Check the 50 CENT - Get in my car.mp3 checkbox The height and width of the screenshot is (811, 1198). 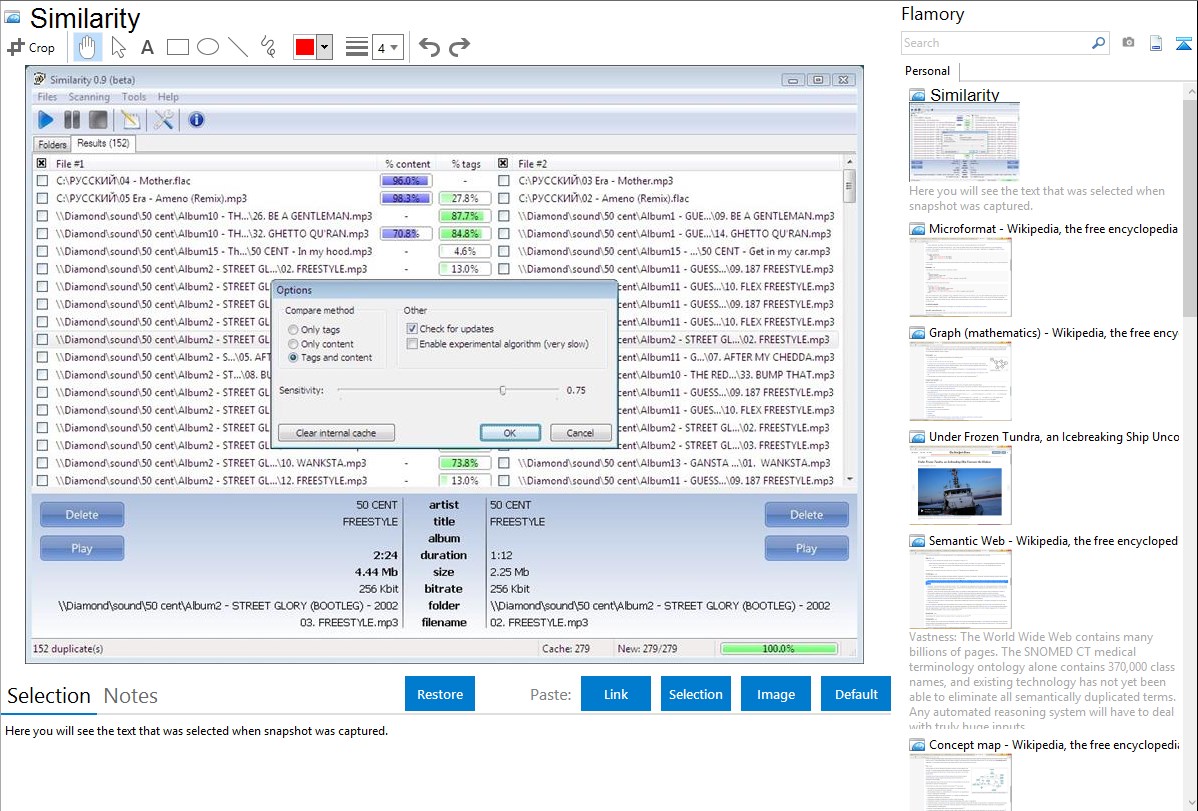coord(503,251)
